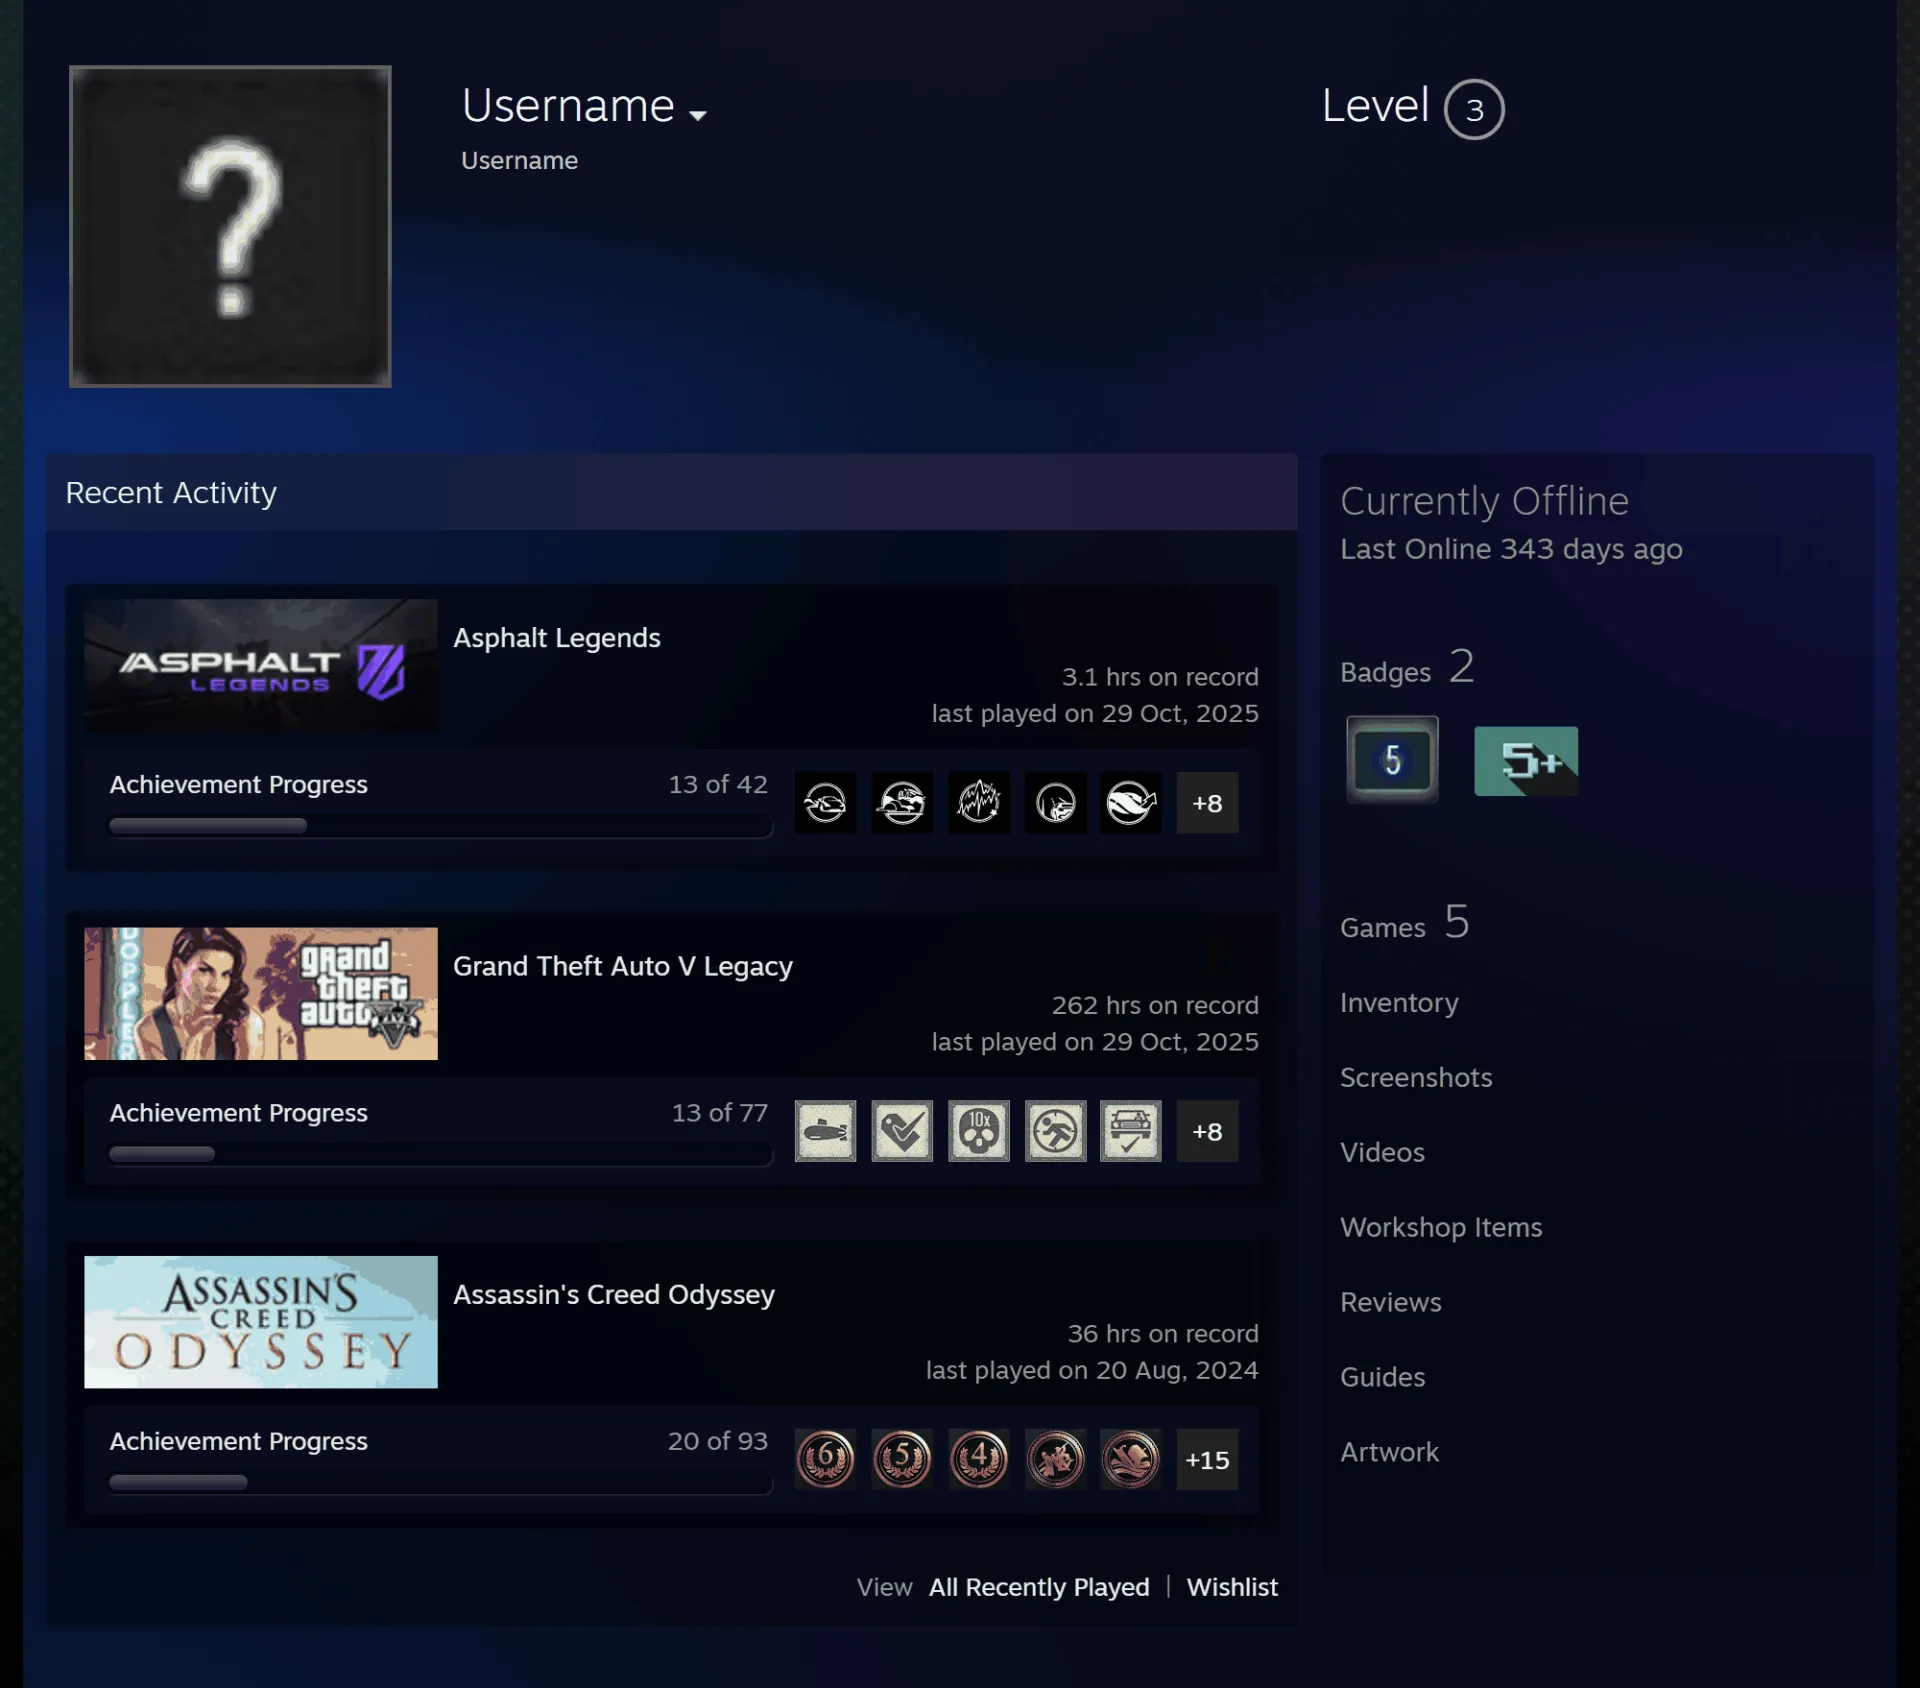Click fifth Asphalt Legends achievement icon
Image resolution: width=1920 pixels, height=1688 pixels.
point(1131,802)
